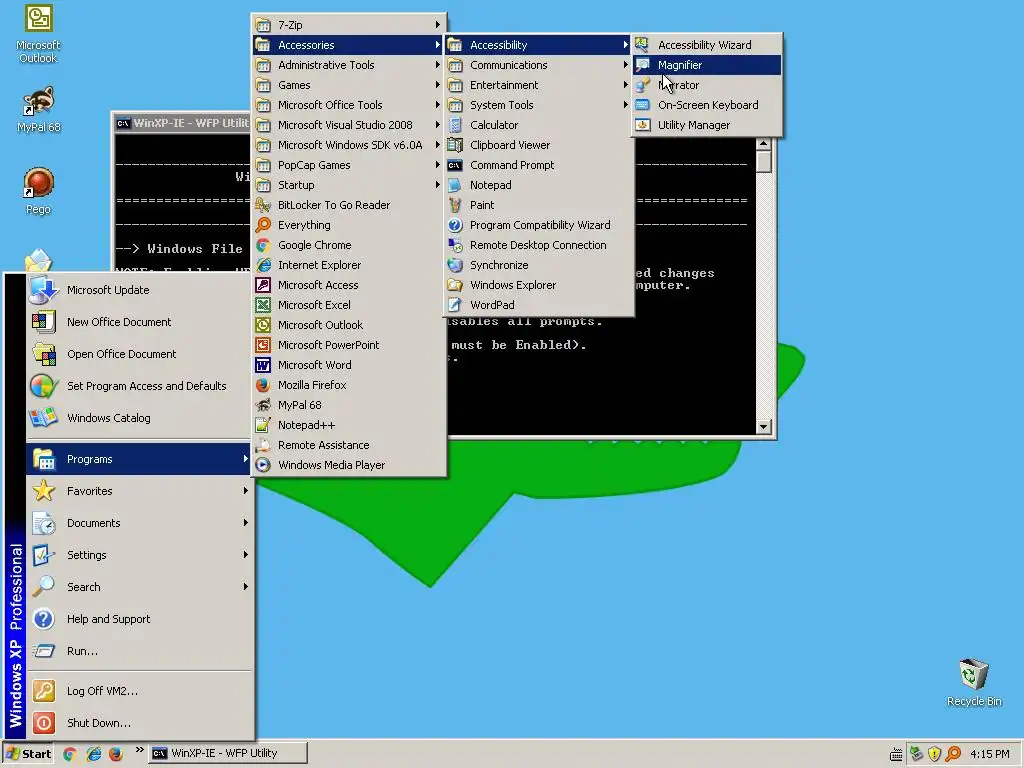Launch Command Prompt icon in Accessories

coord(455,165)
